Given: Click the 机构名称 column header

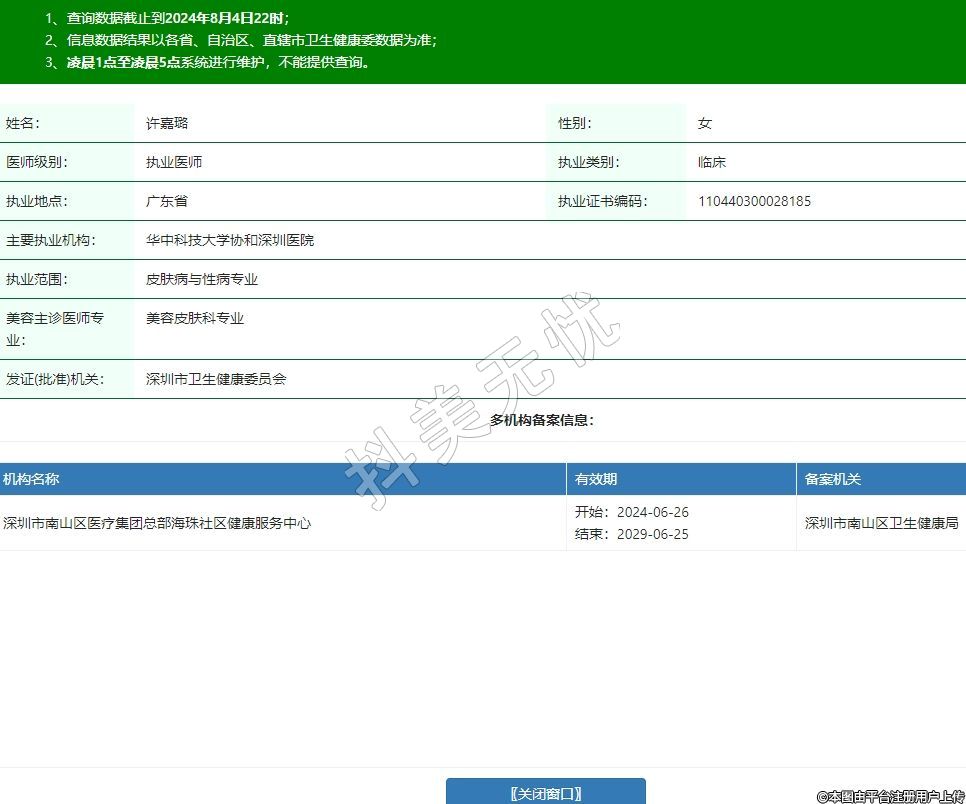Looking at the screenshot, I should pos(31,479).
